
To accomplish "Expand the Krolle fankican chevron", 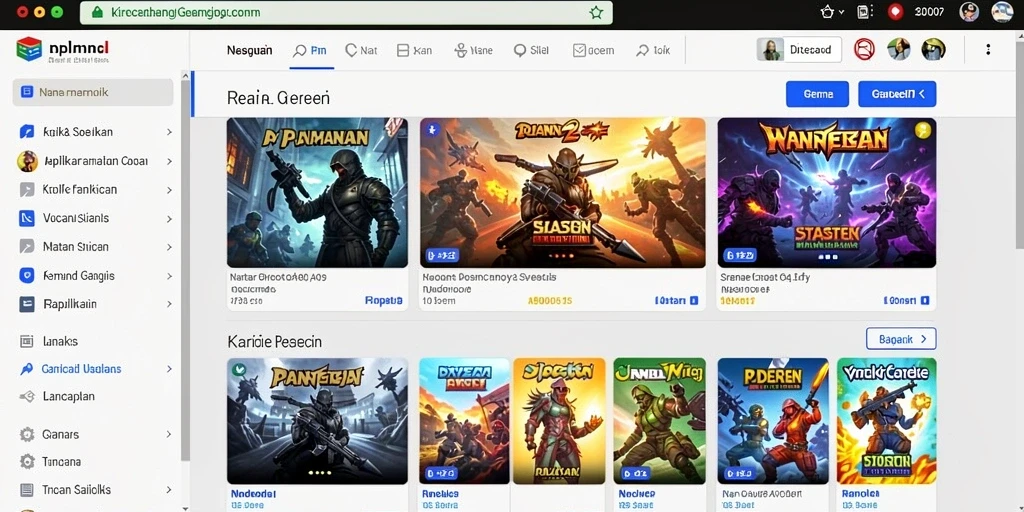I will point(169,190).
